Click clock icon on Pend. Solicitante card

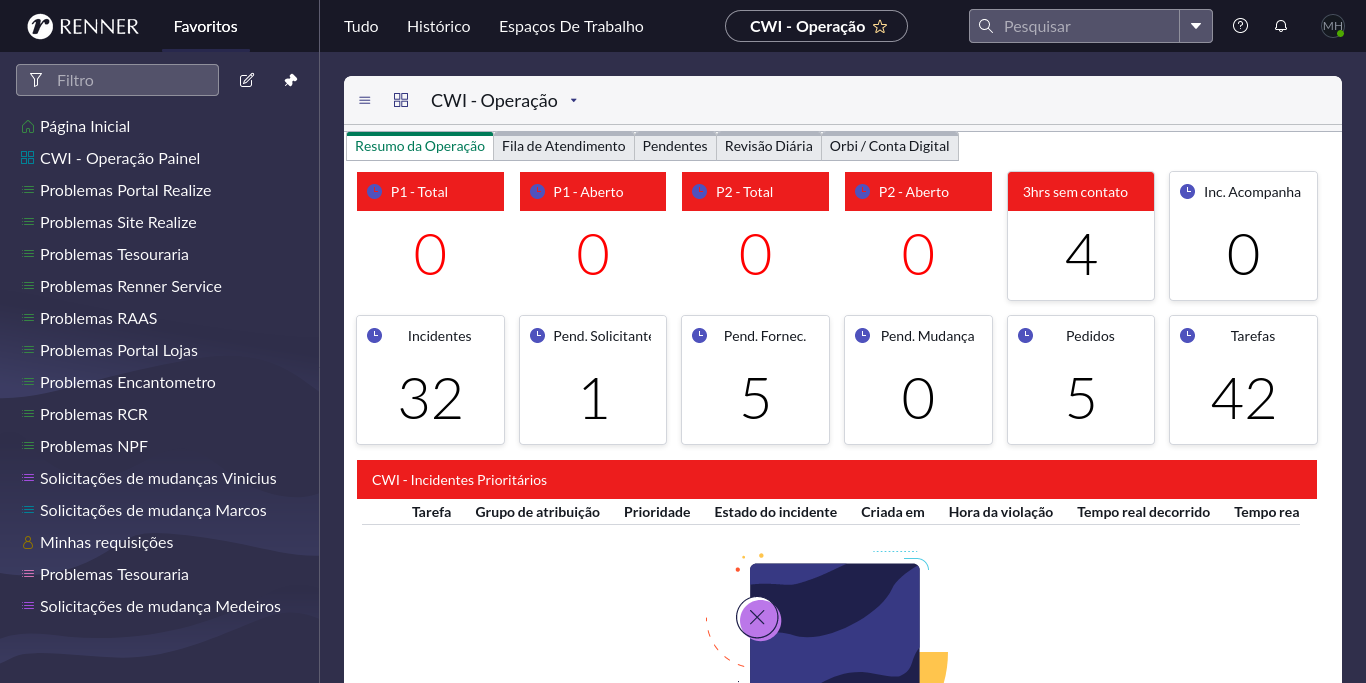coord(537,335)
